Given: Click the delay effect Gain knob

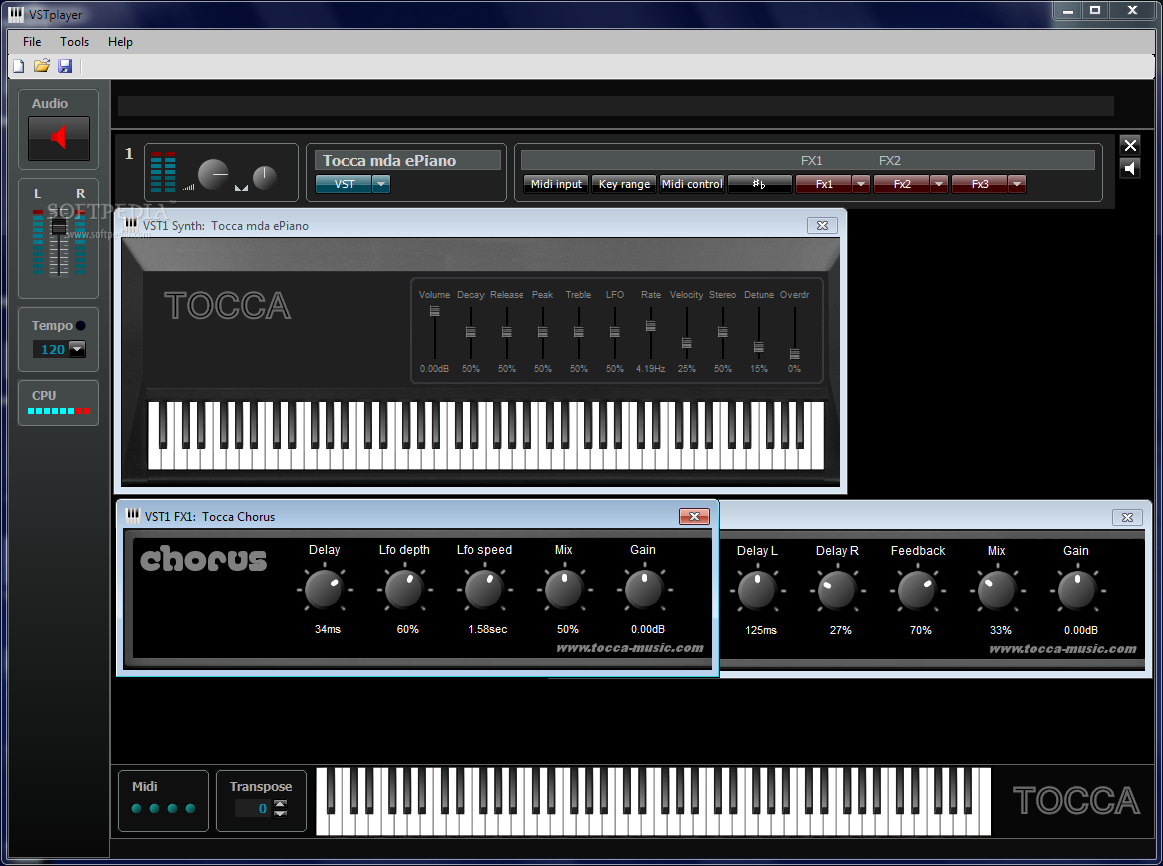Looking at the screenshot, I should tap(1076, 591).
